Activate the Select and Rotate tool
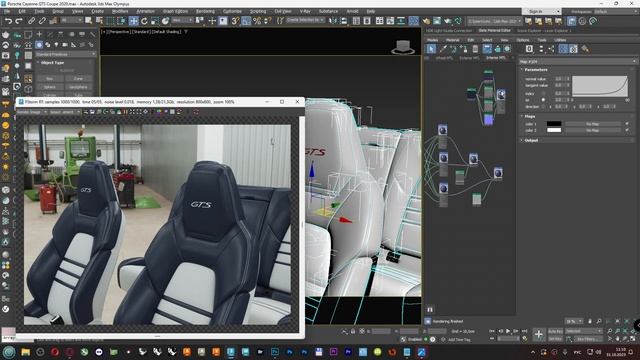 click(x=144, y=20)
